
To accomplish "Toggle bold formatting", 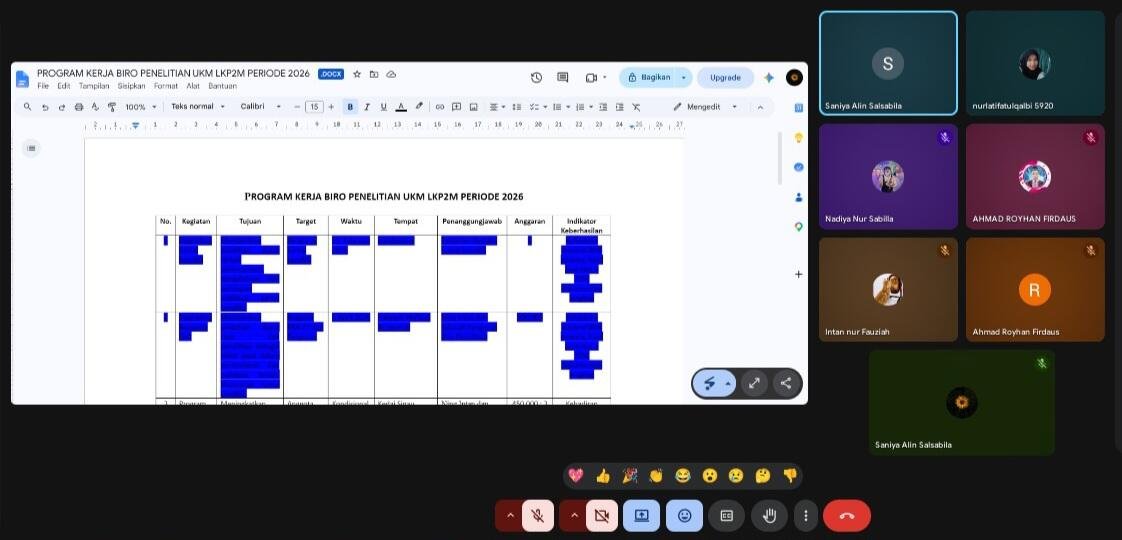I will [x=351, y=107].
